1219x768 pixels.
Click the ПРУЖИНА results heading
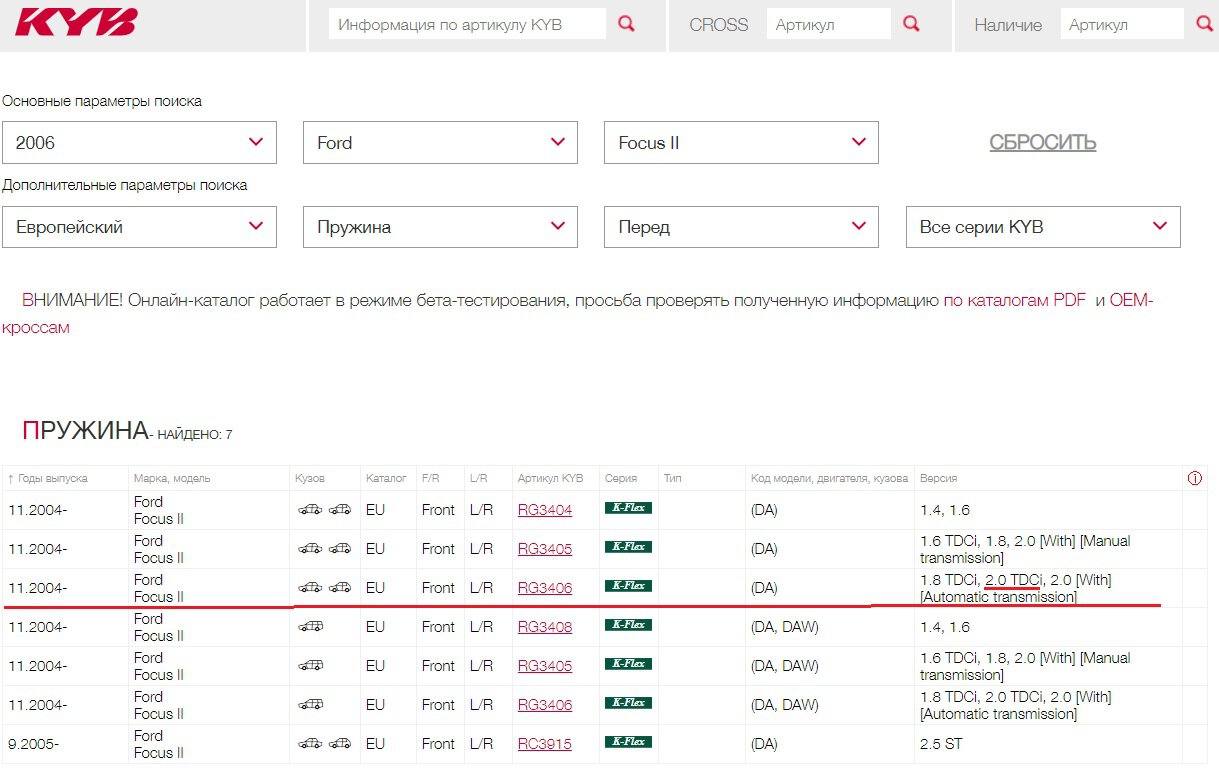pos(84,431)
